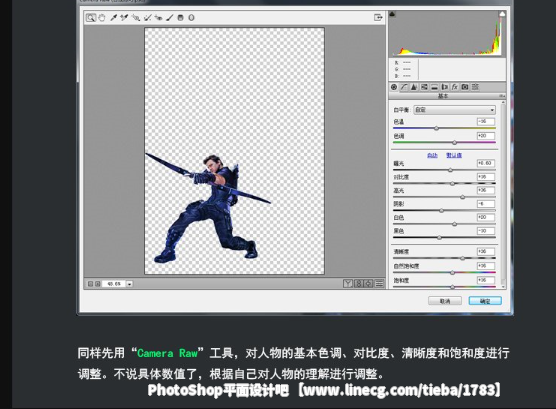Click the blacks (黑色) value field
This screenshot has height=409, width=556.
point(486,231)
